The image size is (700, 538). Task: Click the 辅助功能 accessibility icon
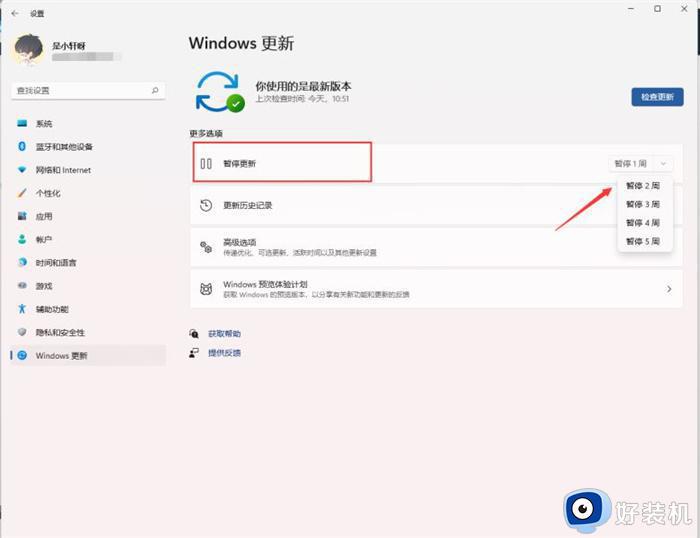click(22, 309)
